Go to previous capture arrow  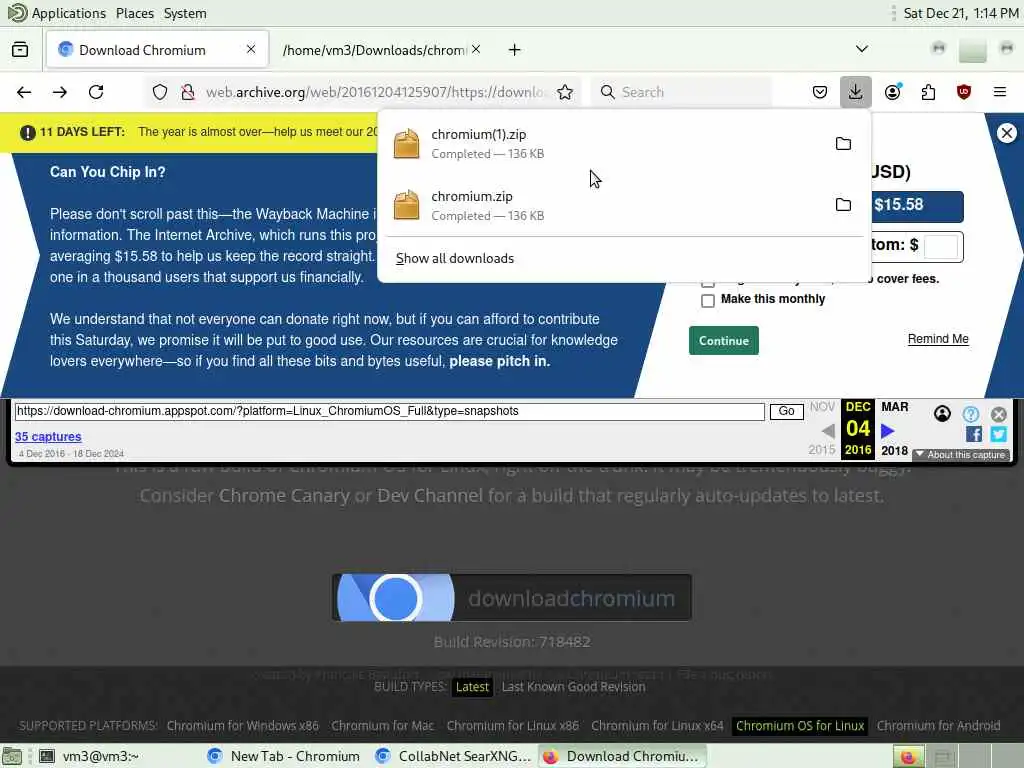828,431
